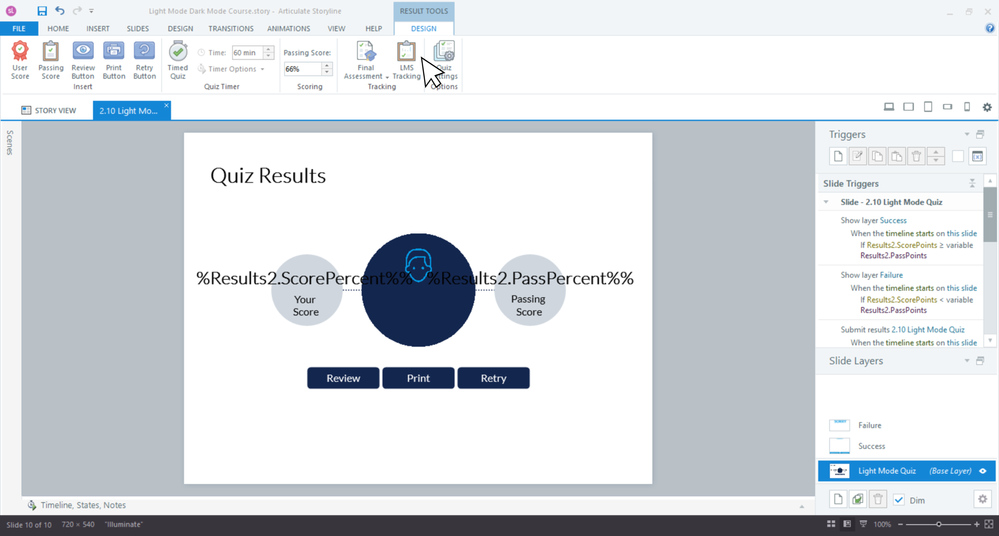Click the Print button on the slide
The image size is (999, 536).
point(419,378)
